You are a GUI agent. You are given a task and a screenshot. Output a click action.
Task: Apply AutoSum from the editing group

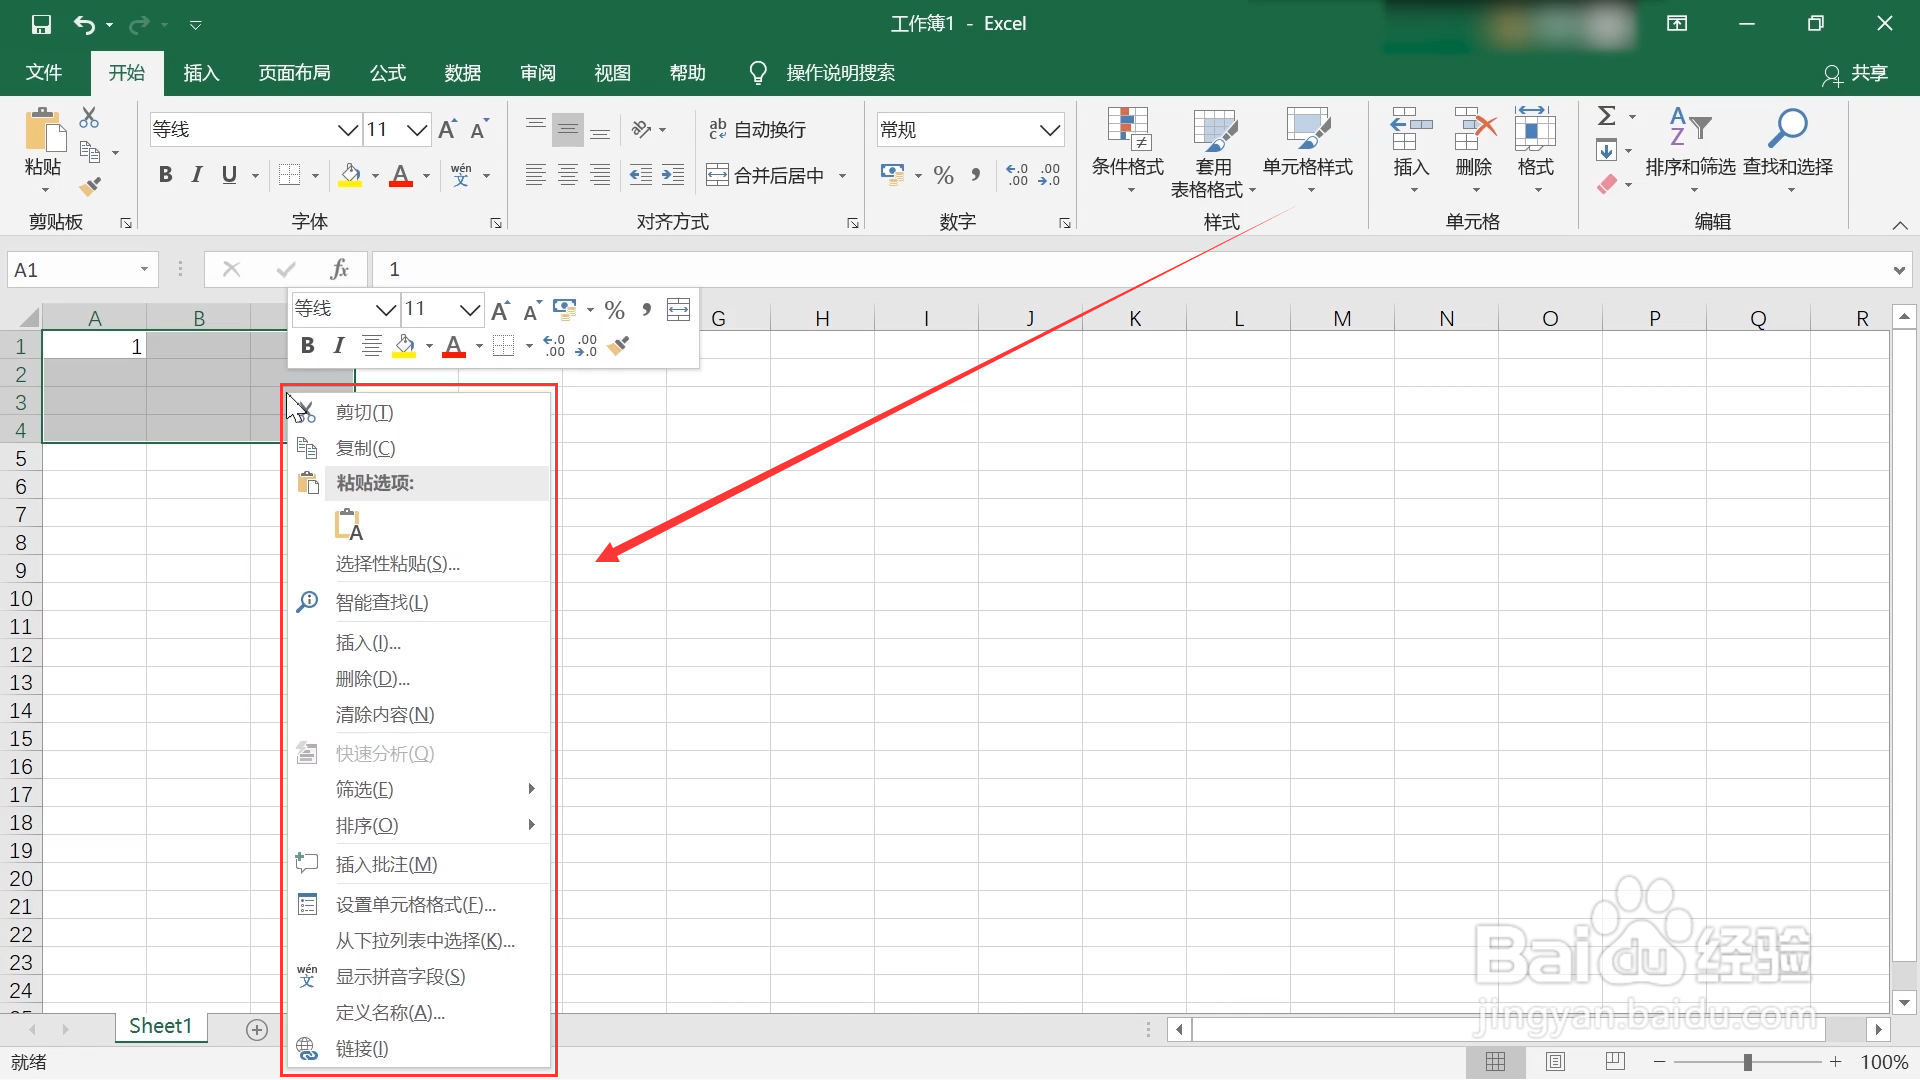pyautogui.click(x=1608, y=115)
